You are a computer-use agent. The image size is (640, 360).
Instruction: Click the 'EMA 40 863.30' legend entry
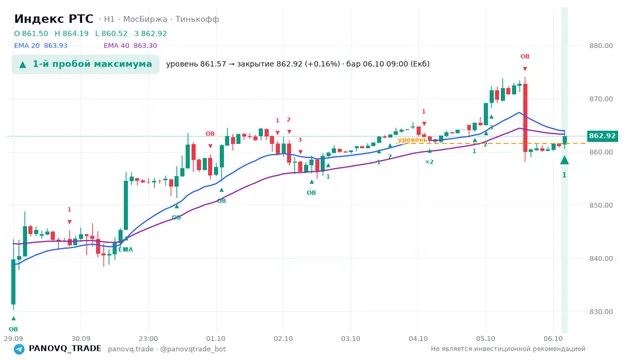pos(130,46)
